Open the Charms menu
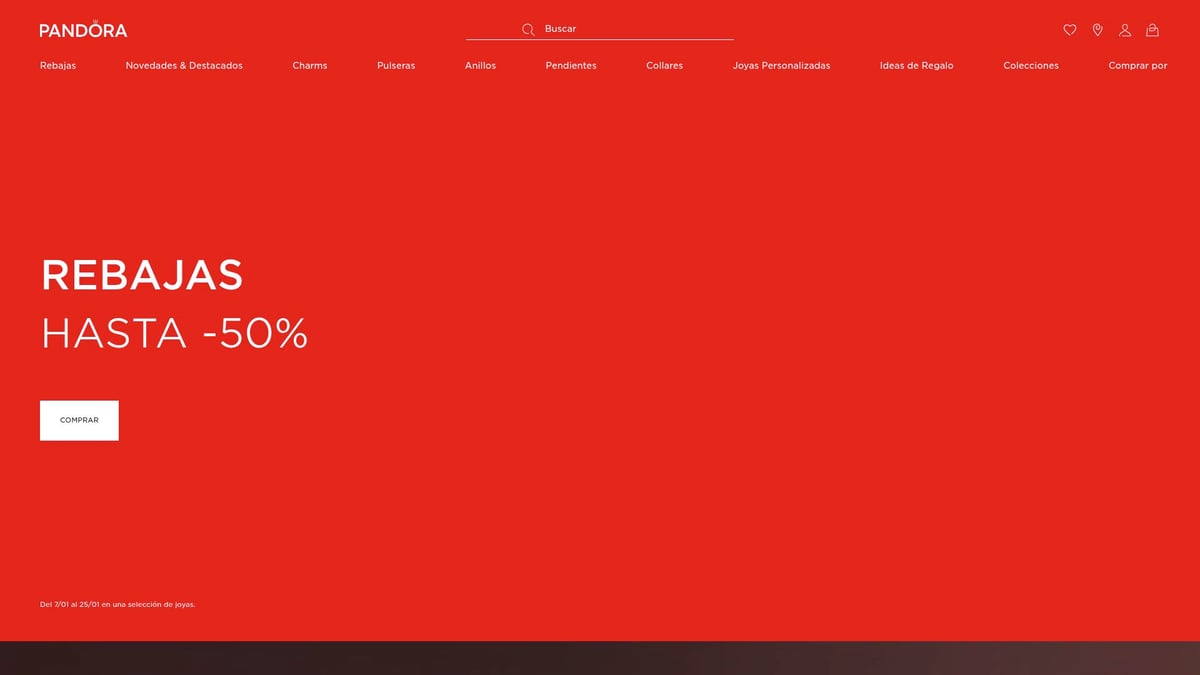Viewport: 1200px width, 675px height. coord(310,65)
